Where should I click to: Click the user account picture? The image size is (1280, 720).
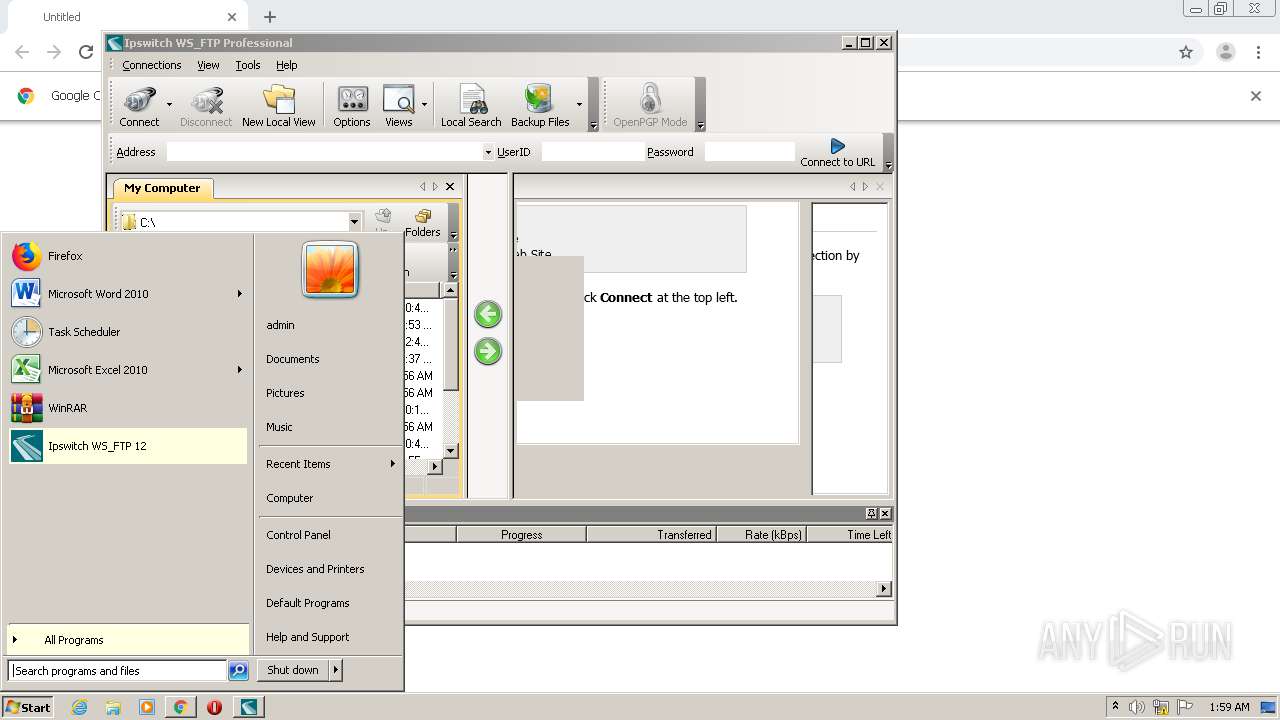pyautogui.click(x=330, y=270)
